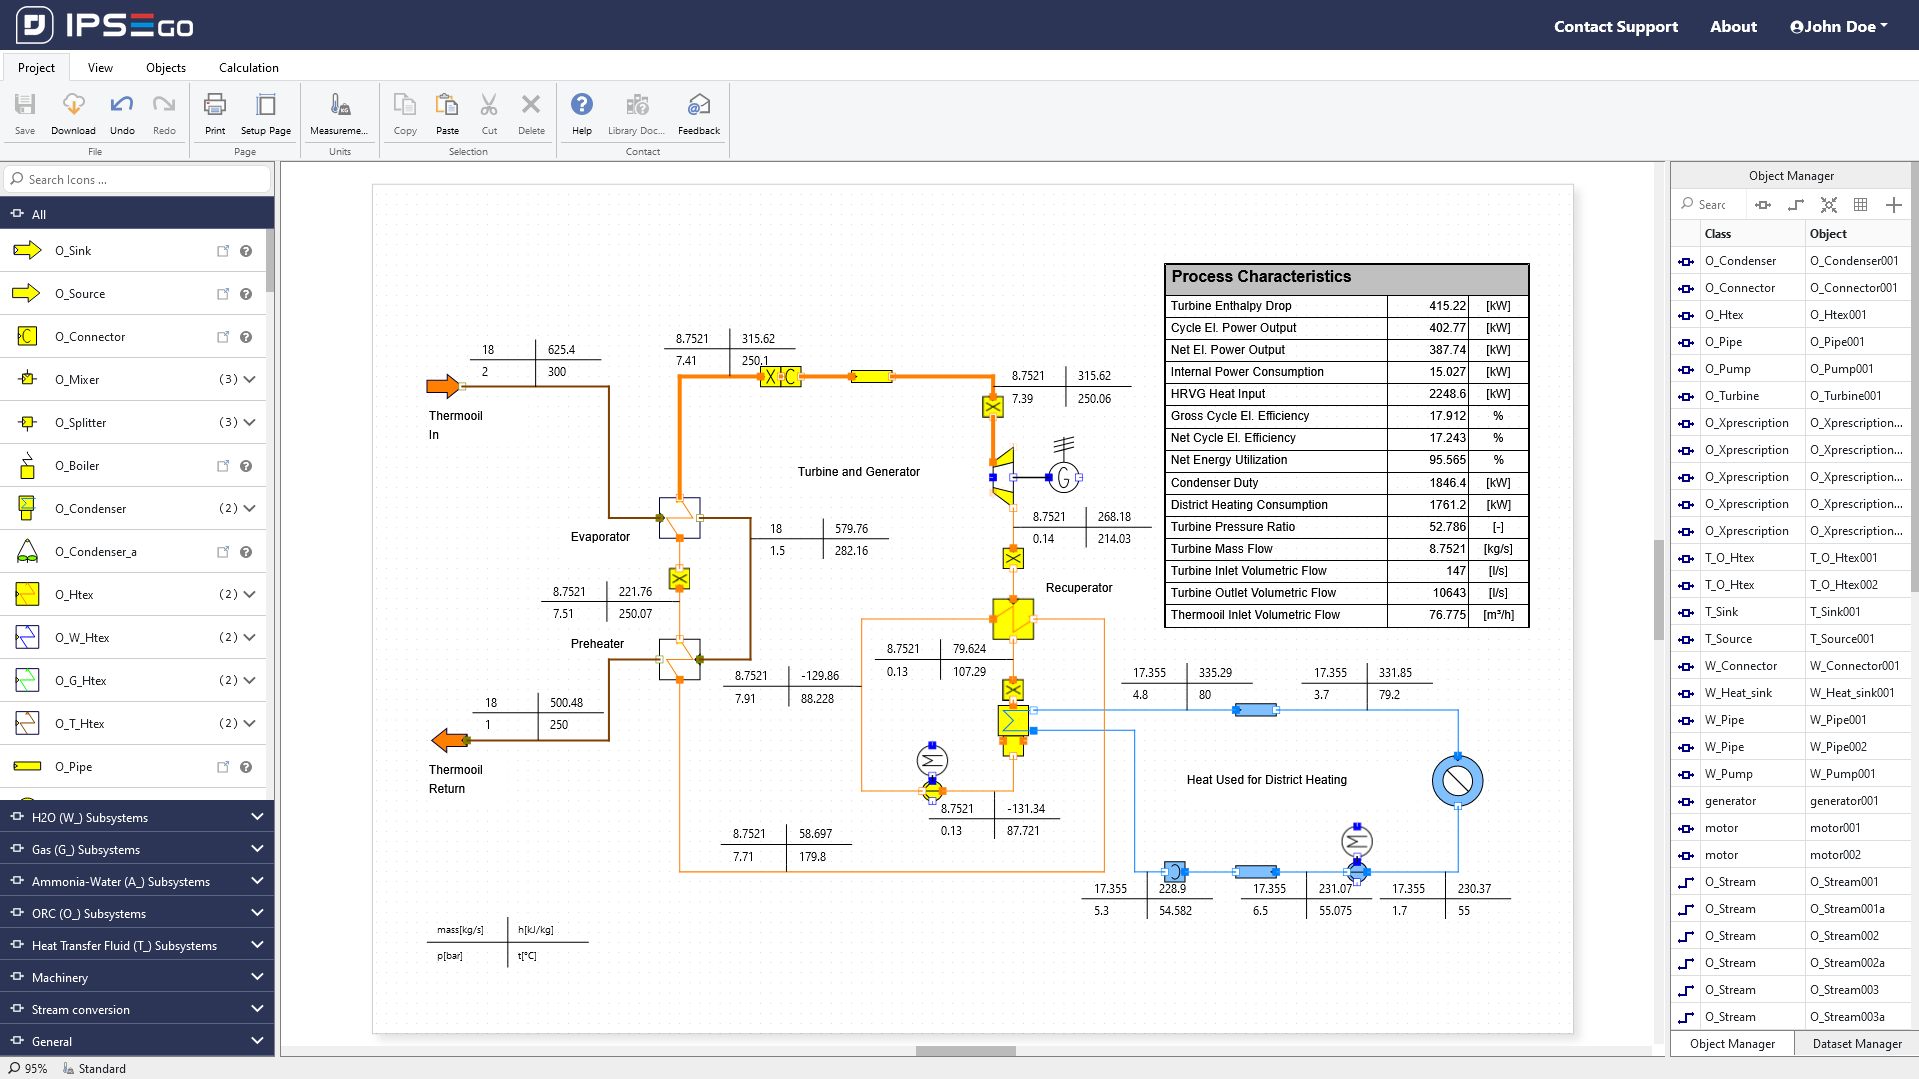Click the grid view icon in Object Manager
Screen dimensions: 1919x1079
(1861, 204)
